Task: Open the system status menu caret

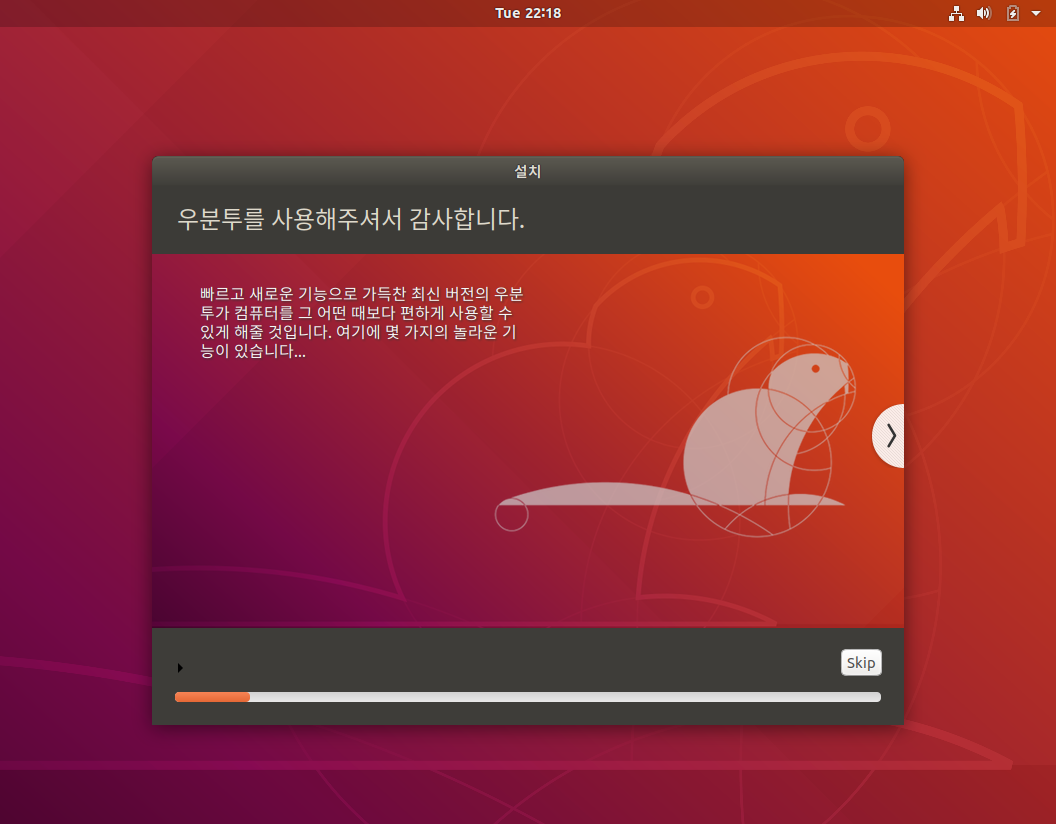Action: (x=1036, y=13)
